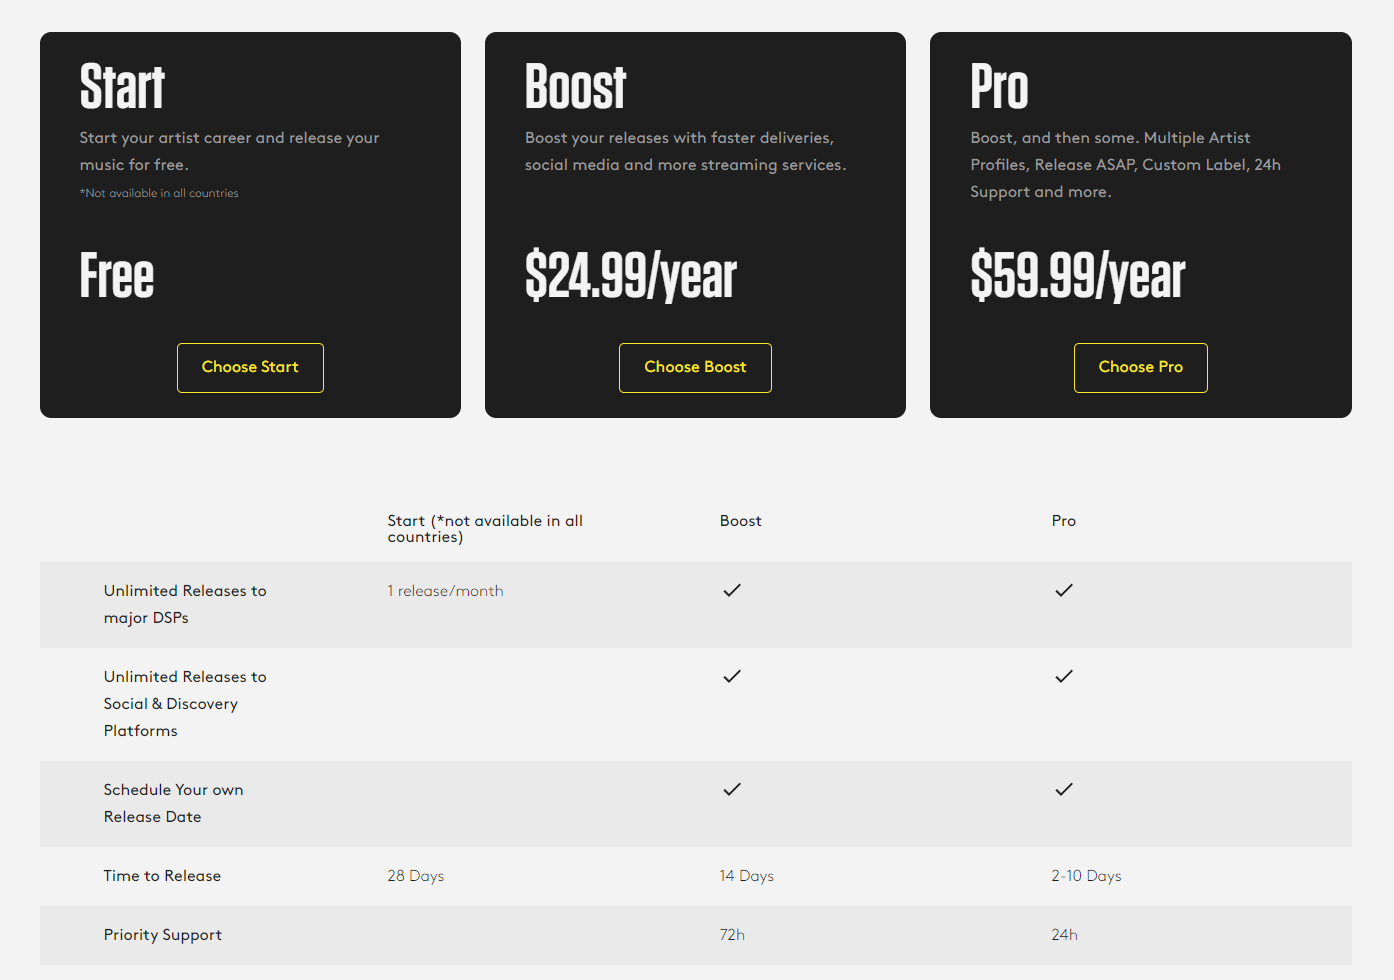This screenshot has height=980, width=1394.
Task: Pick the Choose Pro button
Action: click(x=1140, y=368)
